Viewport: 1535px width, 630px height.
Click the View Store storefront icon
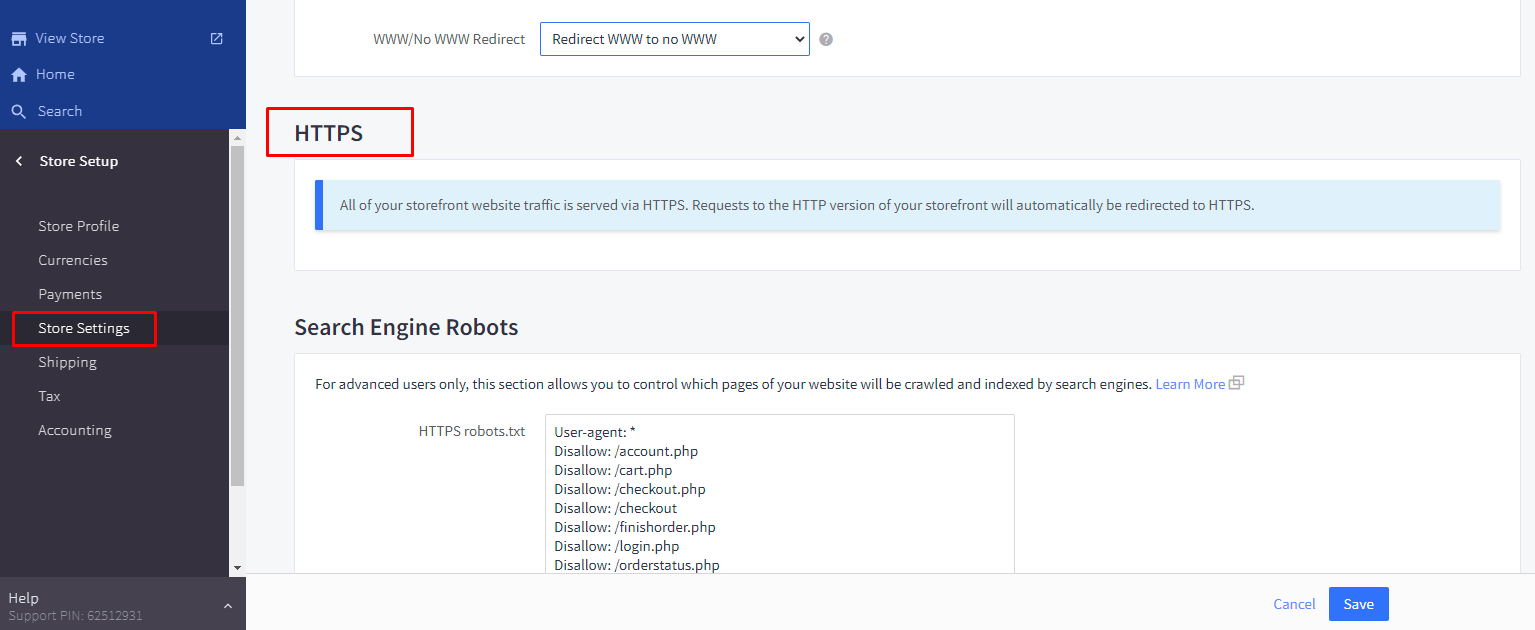pyautogui.click(x=18, y=39)
